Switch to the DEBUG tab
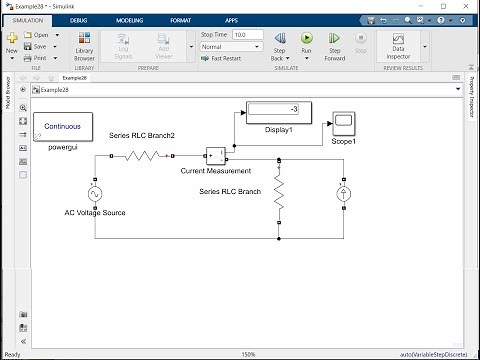480x360 pixels. pyautogui.click(x=79, y=20)
